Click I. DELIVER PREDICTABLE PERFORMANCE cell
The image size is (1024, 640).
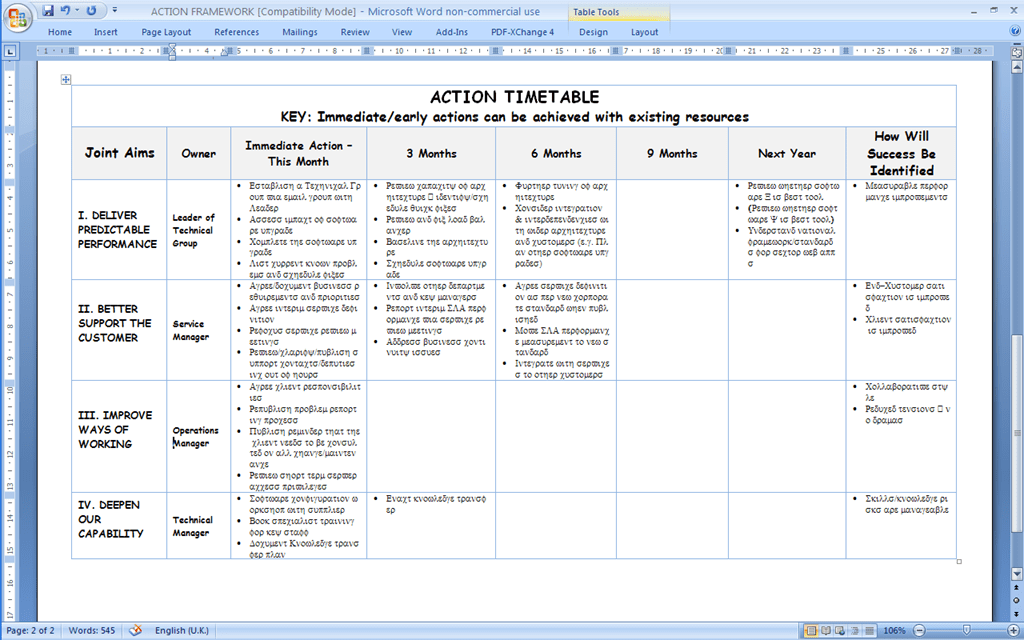(x=118, y=230)
